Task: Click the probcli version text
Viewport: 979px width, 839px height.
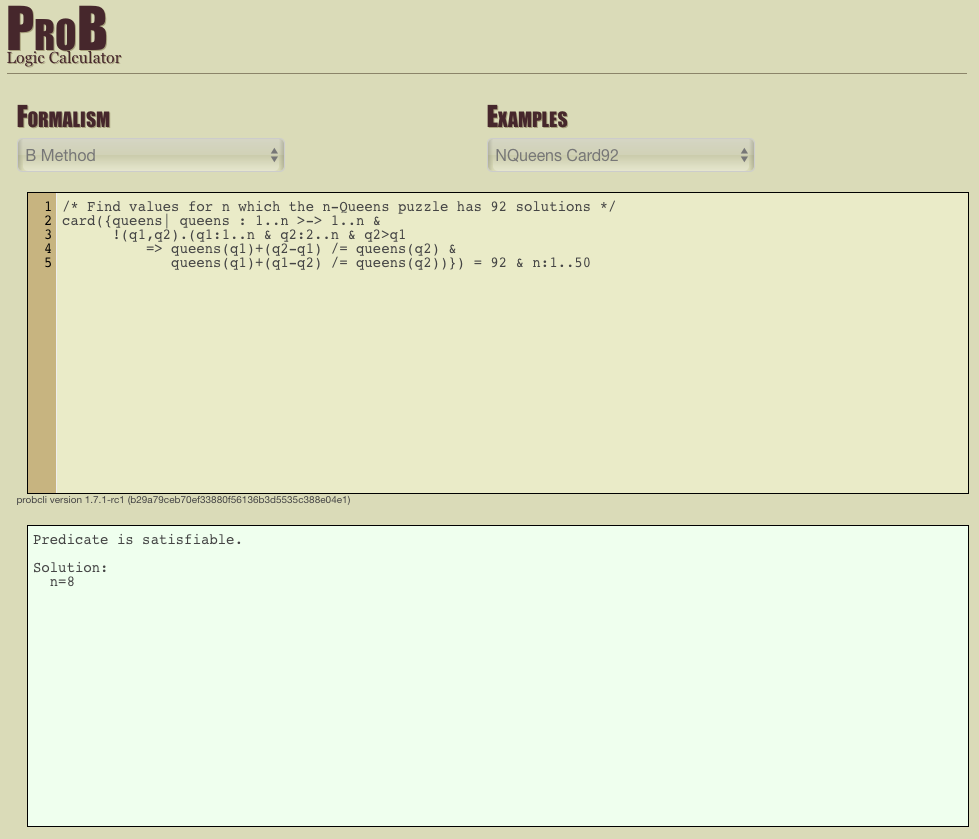Action: 183,499
